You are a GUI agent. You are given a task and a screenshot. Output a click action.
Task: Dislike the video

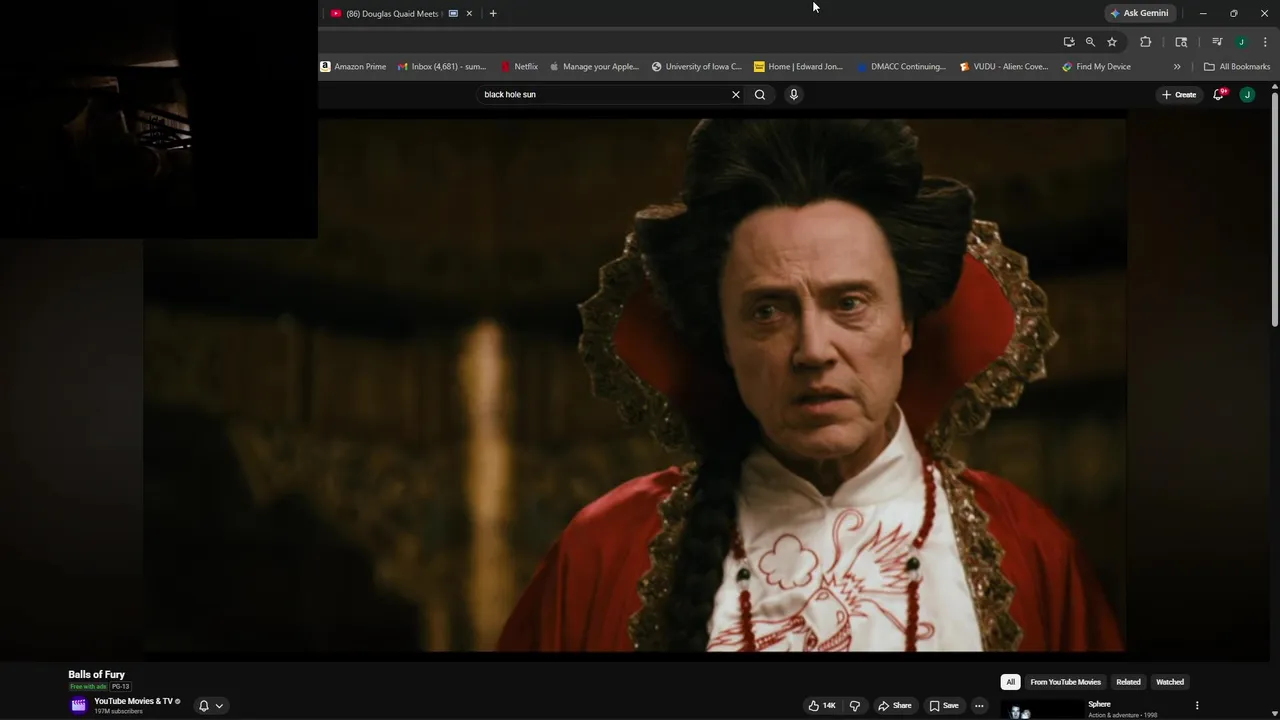[x=855, y=705]
